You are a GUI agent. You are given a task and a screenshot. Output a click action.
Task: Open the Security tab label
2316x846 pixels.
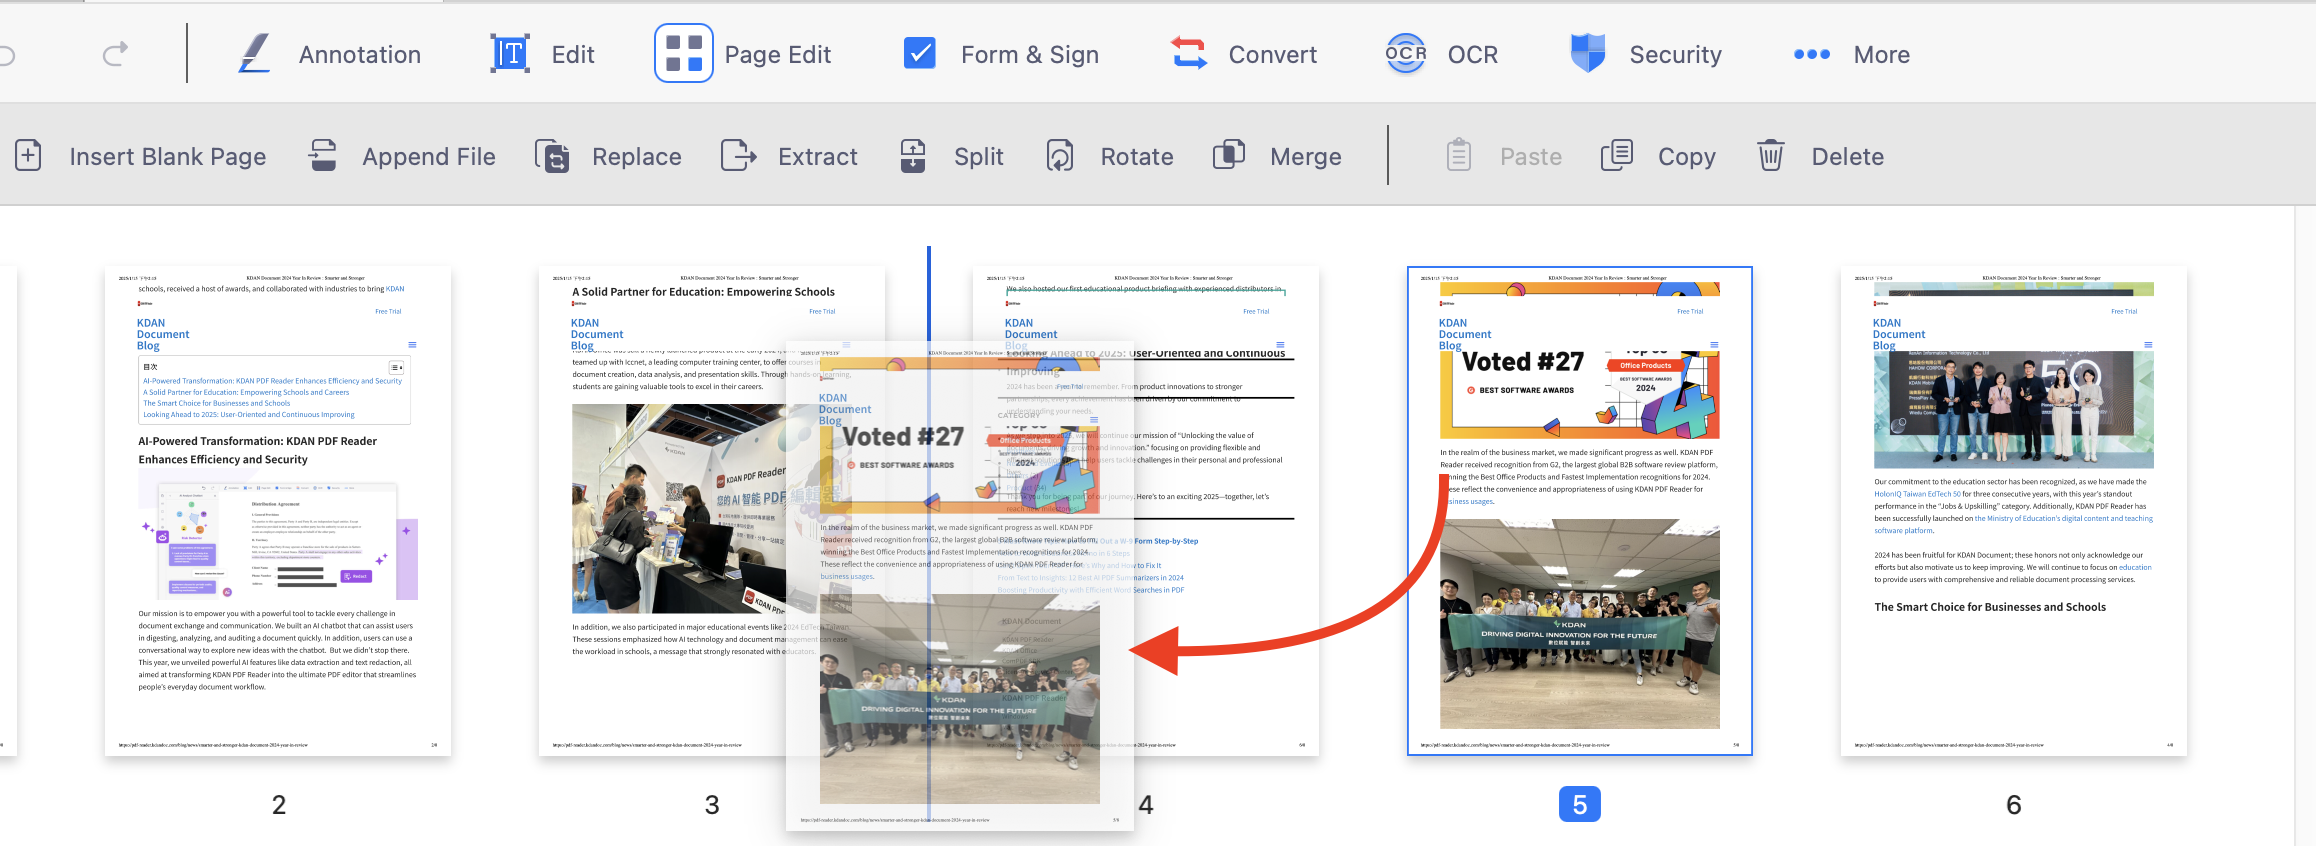(x=1676, y=55)
